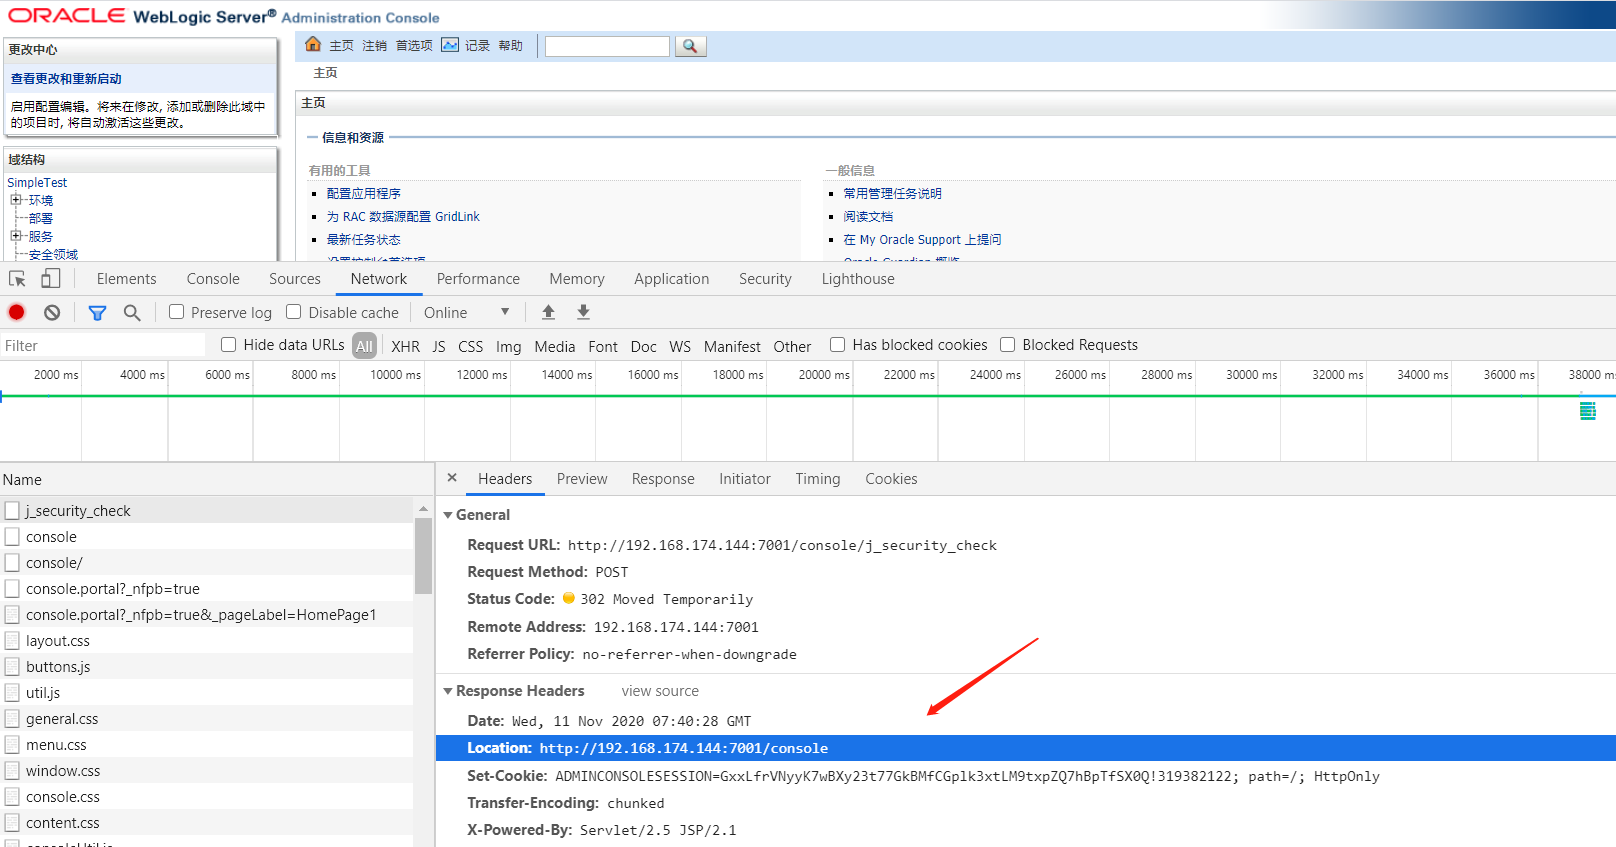The width and height of the screenshot is (1616, 847).
Task: Enable the Disable cache checkbox
Action: [x=294, y=312]
